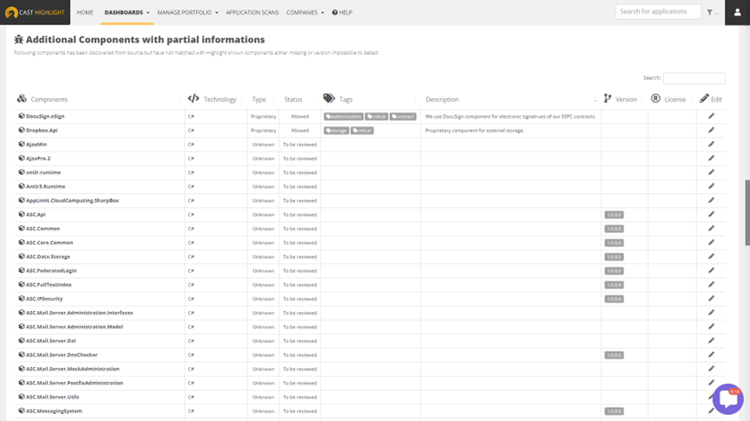Click the edit pencil for DocuSign.eSign
The height and width of the screenshot is (421, 750).
(x=711, y=116)
